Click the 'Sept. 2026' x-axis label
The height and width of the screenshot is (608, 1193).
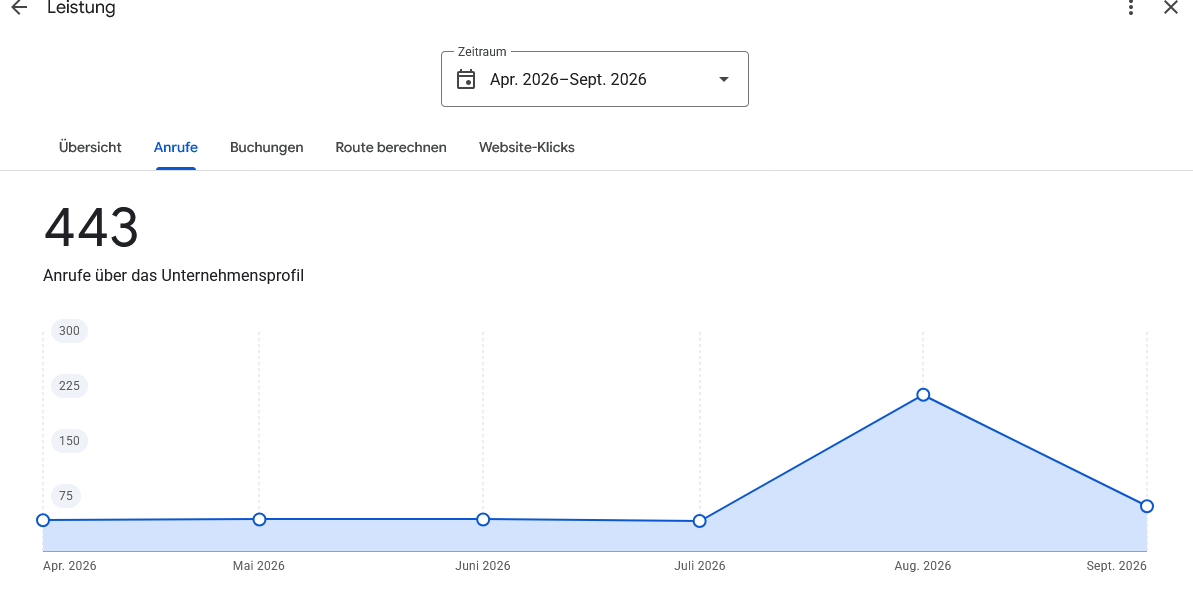click(1116, 566)
